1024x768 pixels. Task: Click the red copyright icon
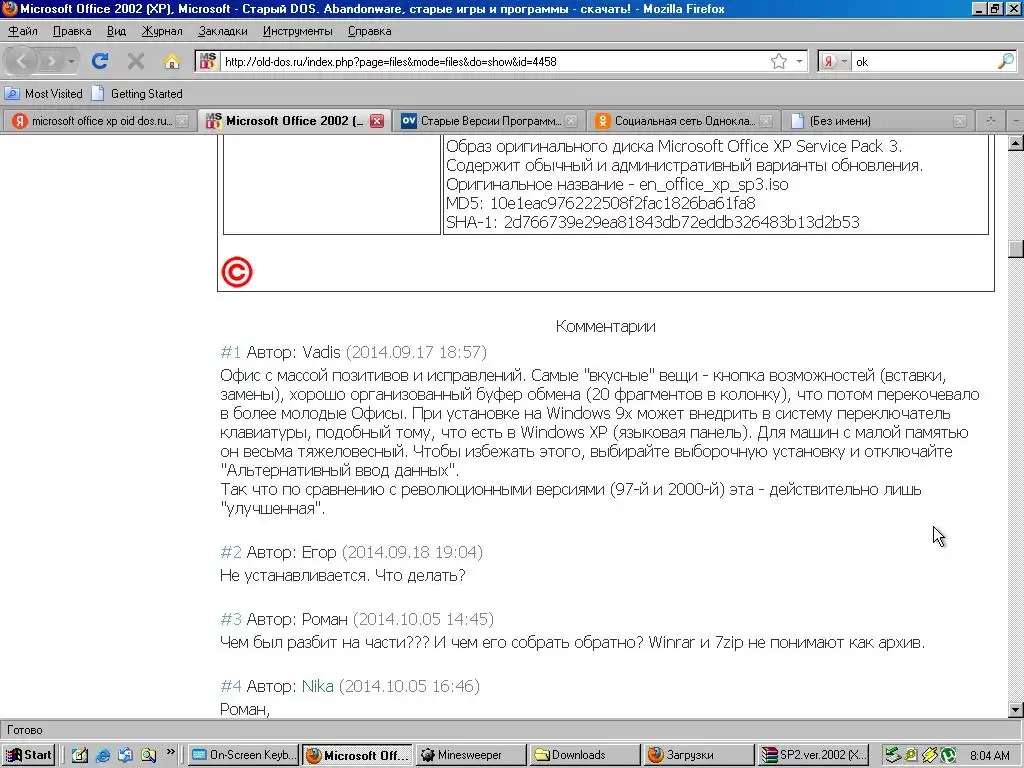236,272
